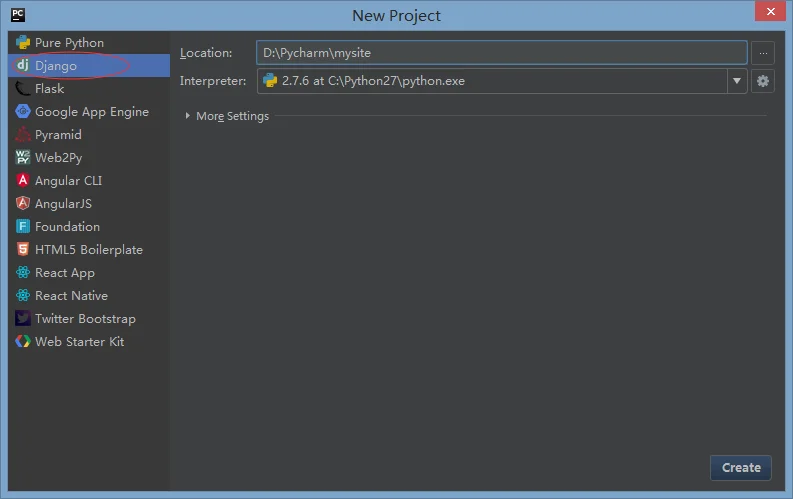This screenshot has width=793, height=499.
Task: Open the Interpreter dropdown arrow
Action: 737,81
